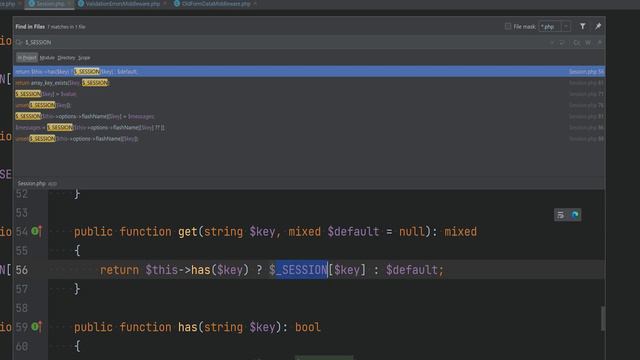The image size is (640, 360).
Task: Select the Scope tab
Action: click(x=84, y=58)
